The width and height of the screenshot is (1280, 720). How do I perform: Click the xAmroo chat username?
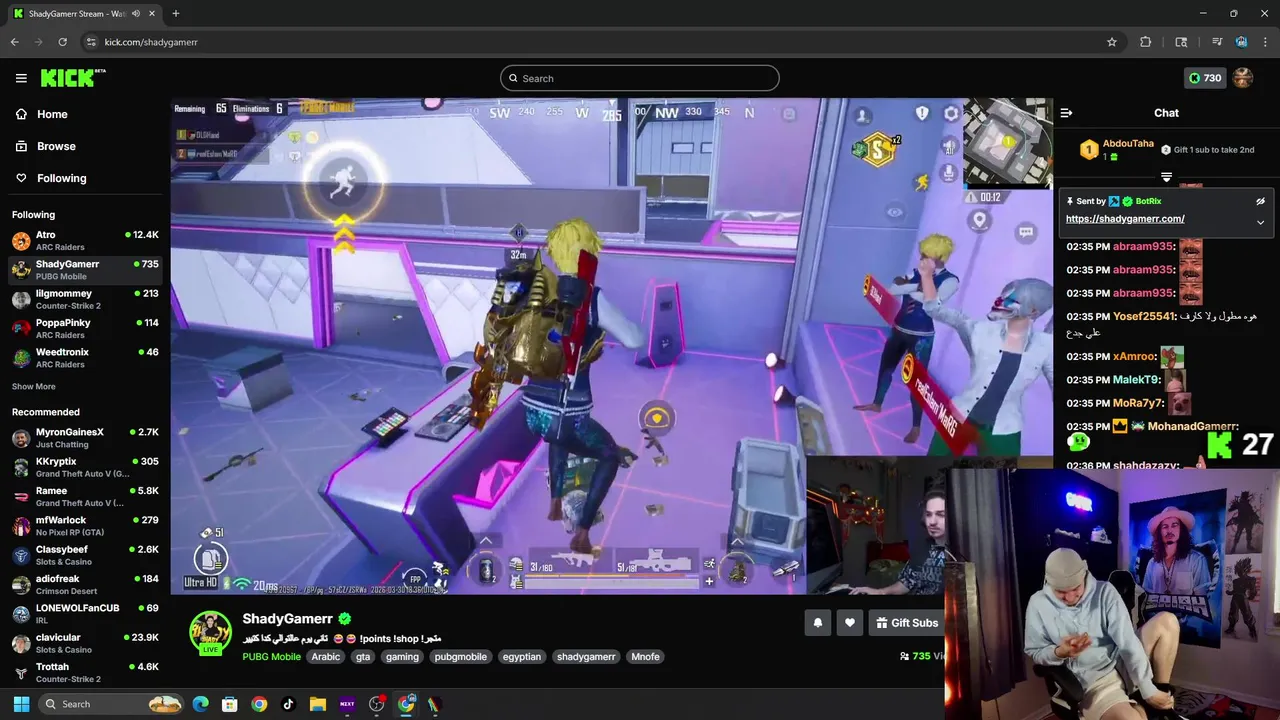[x=1135, y=356]
